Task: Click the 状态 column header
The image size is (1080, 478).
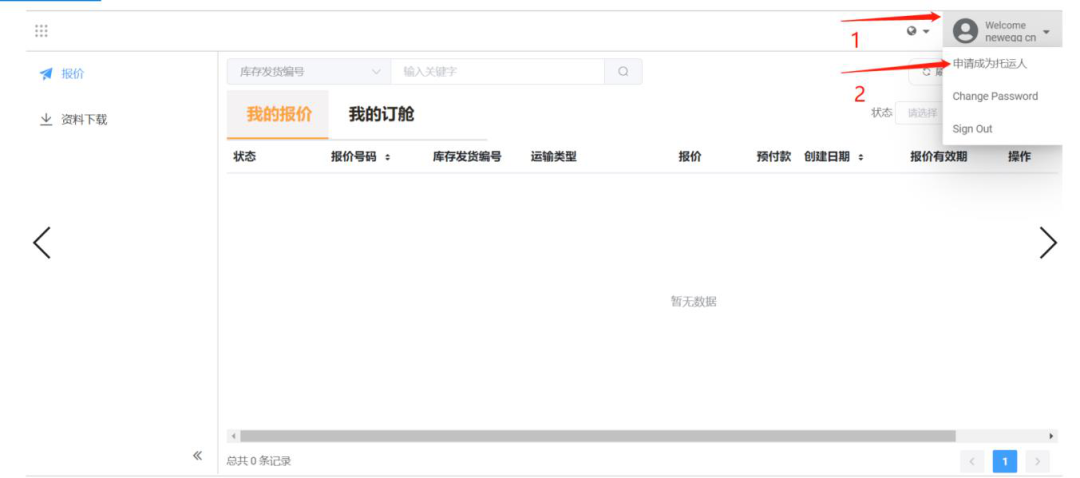Action: pyautogui.click(x=245, y=156)
